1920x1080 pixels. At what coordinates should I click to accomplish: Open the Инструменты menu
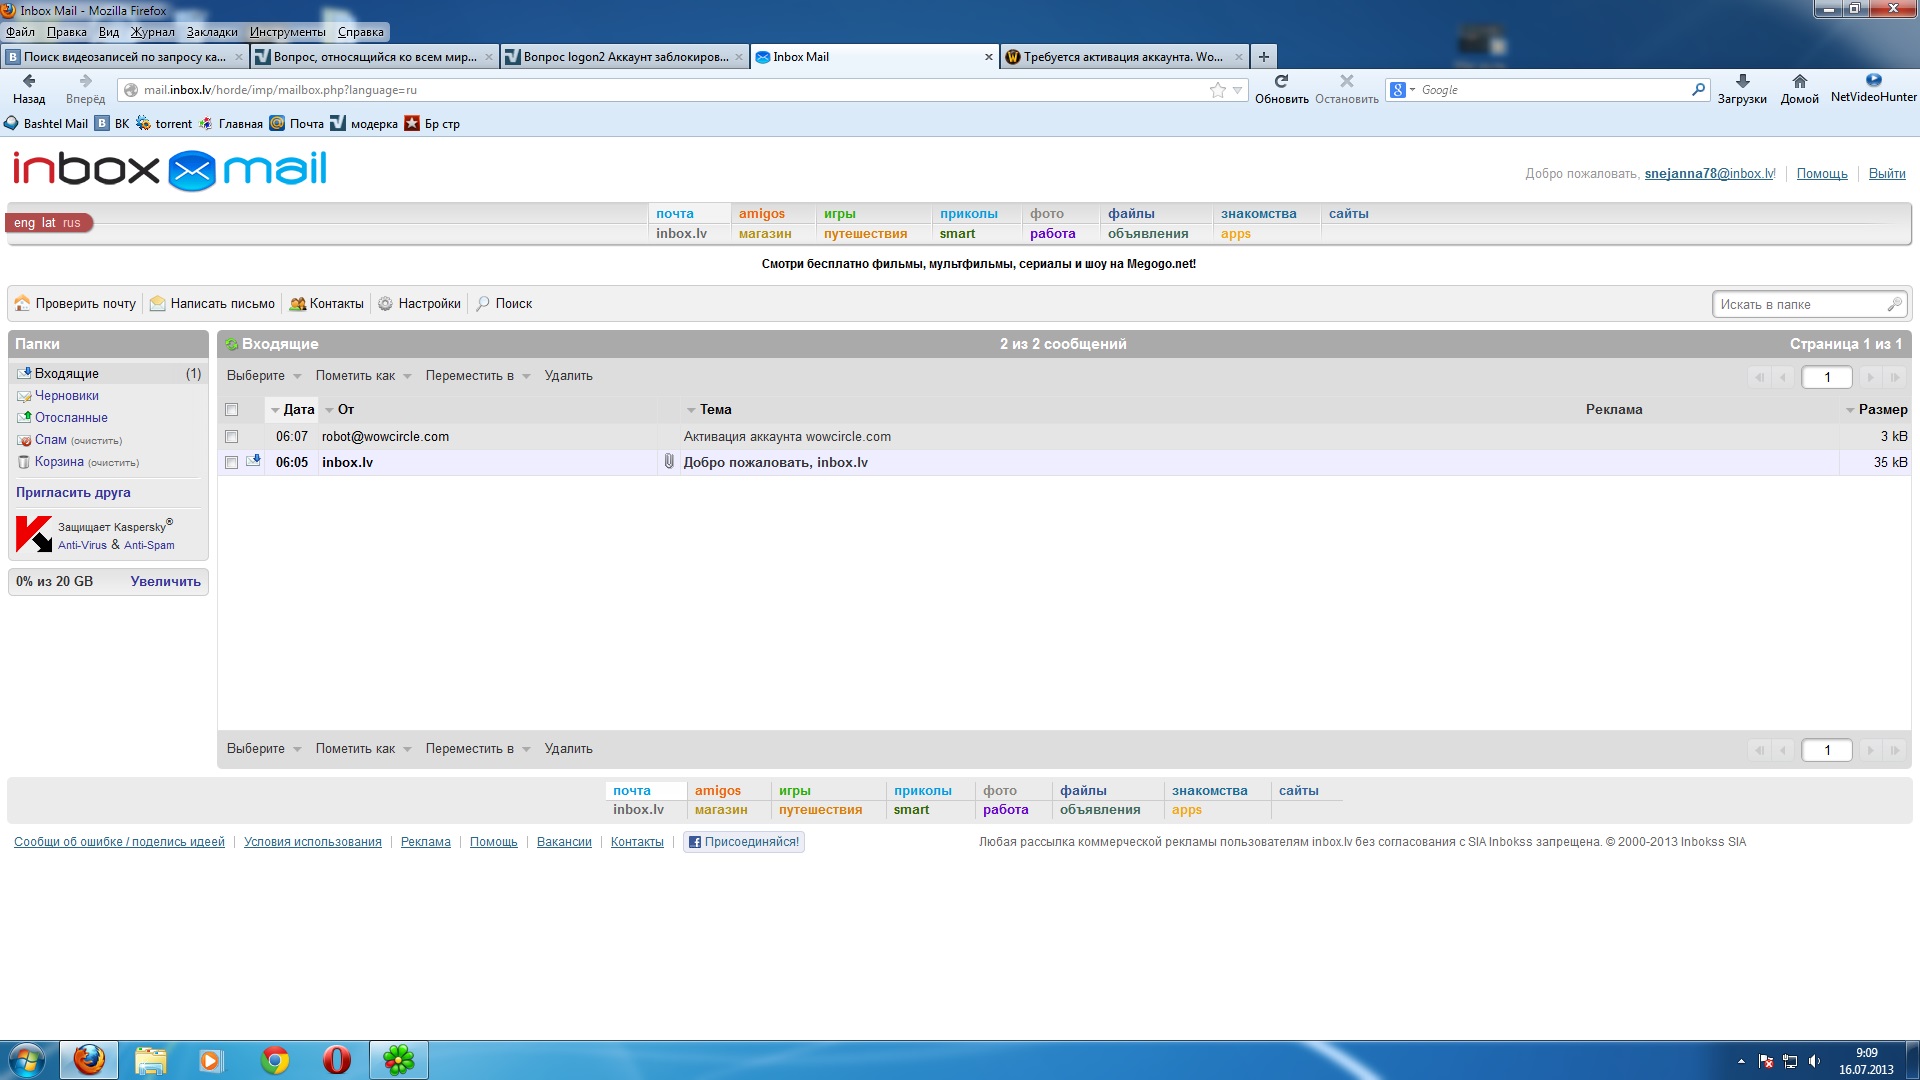288,32
